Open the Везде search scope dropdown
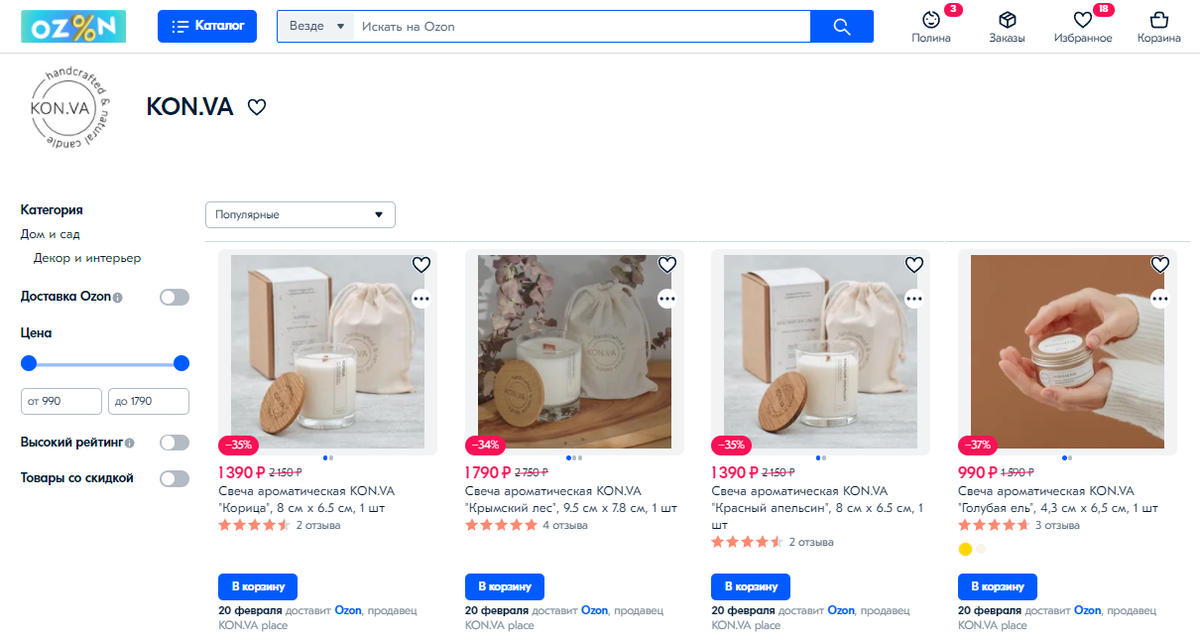Image resolution: width=1200 pixels, height=643 pixels. coord(316,26)
